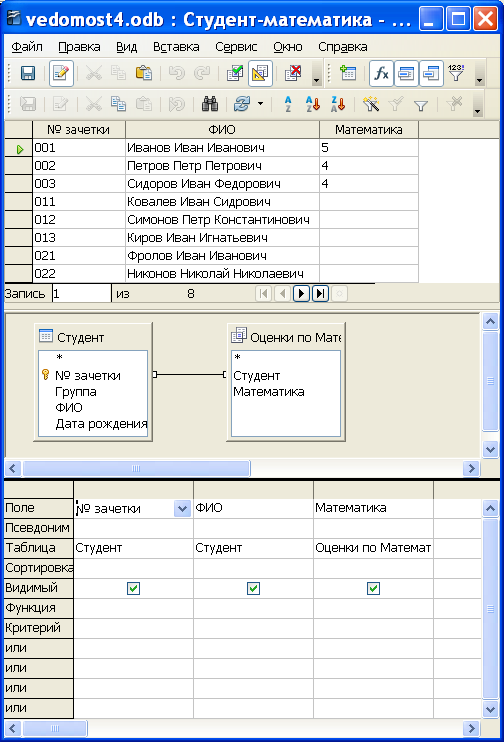Viewport: 504px width, 742px height.
Task: Open the Вид menu
Action: click(126, 47)
